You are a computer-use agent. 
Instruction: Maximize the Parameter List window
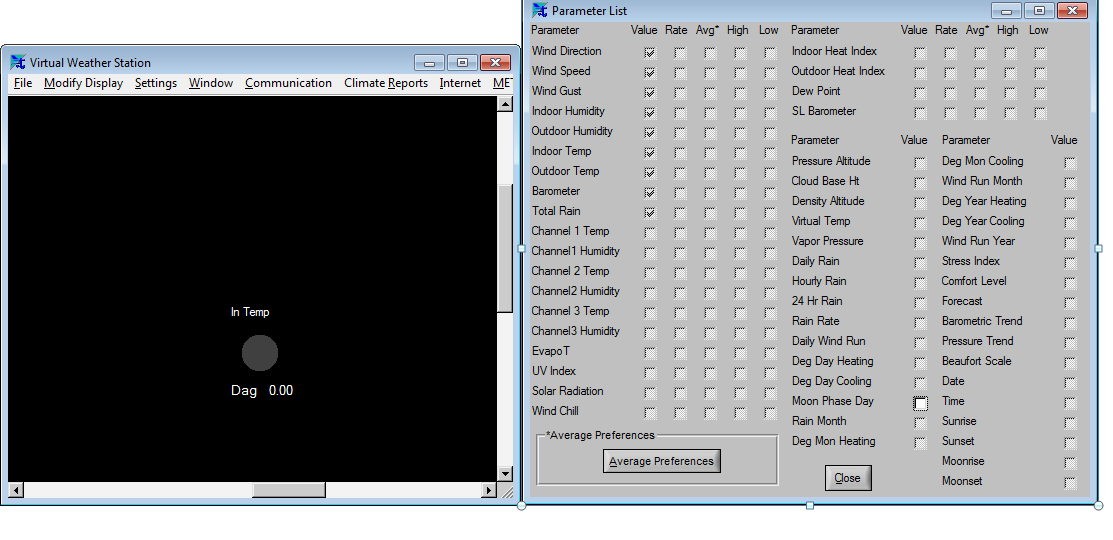pyautogui.click(x=1040, y=10)
